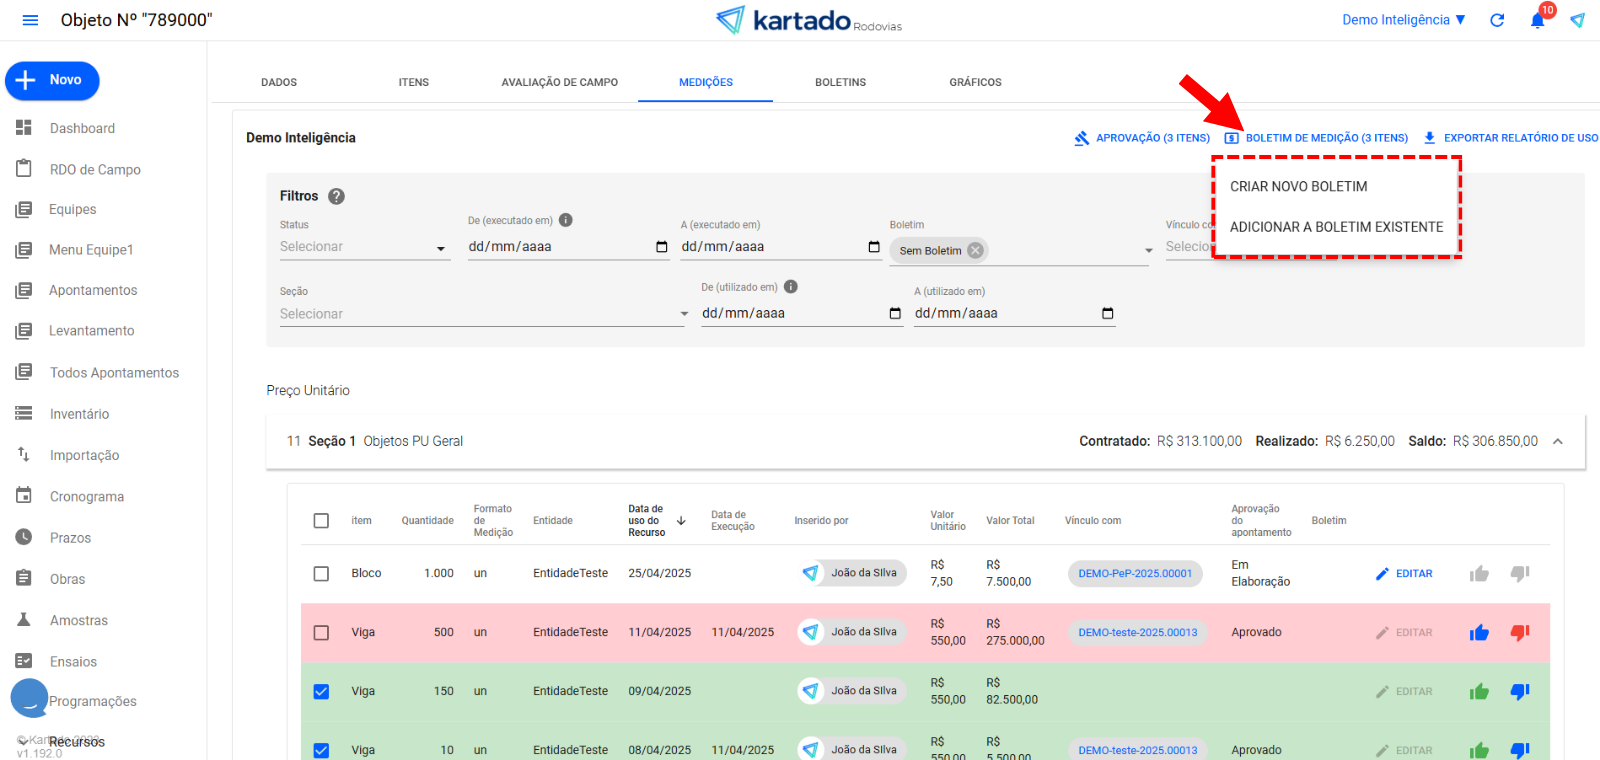Click thumbs up on the Bloco row
1600x760 pixels.
coord(1479,574)
